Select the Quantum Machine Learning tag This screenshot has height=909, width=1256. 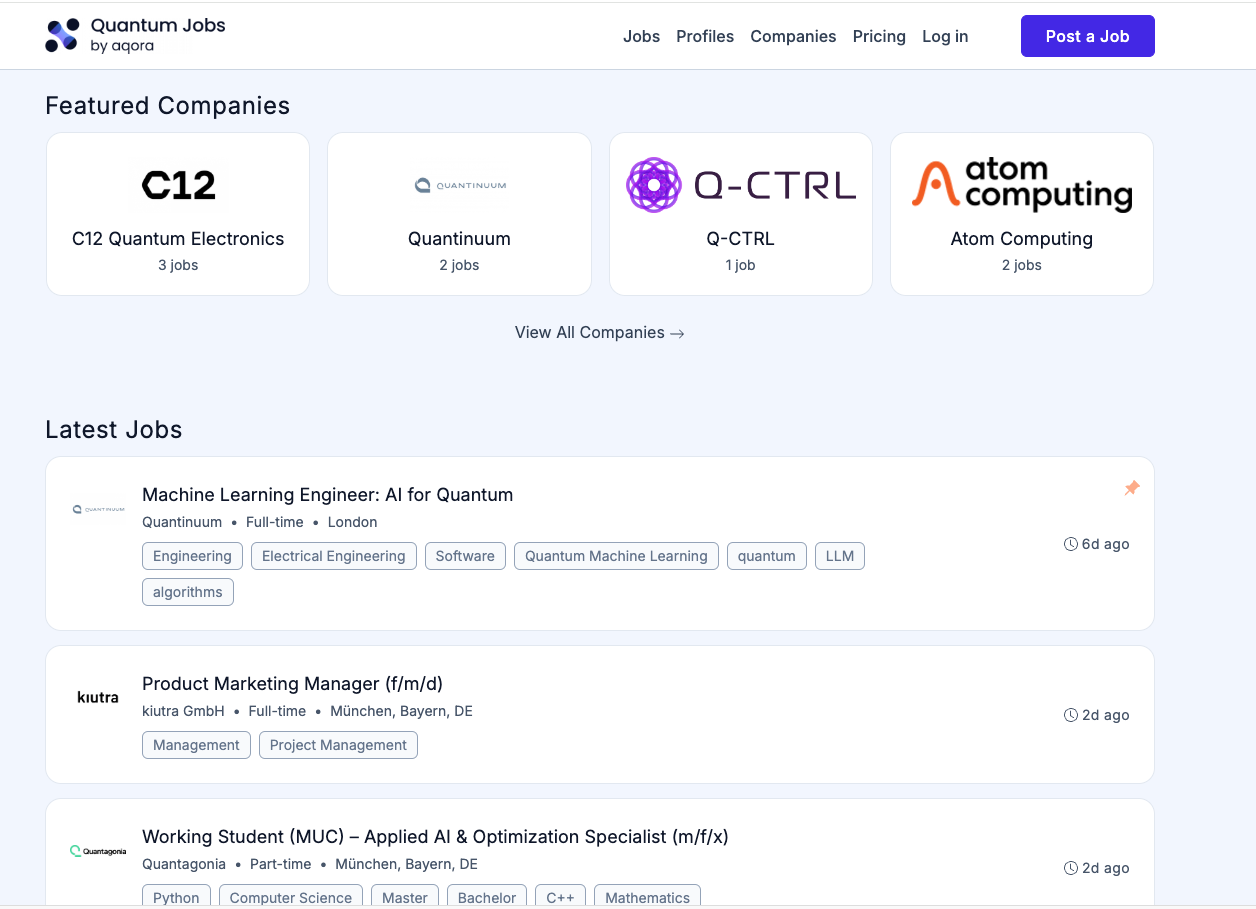click(x=616, y=556)
